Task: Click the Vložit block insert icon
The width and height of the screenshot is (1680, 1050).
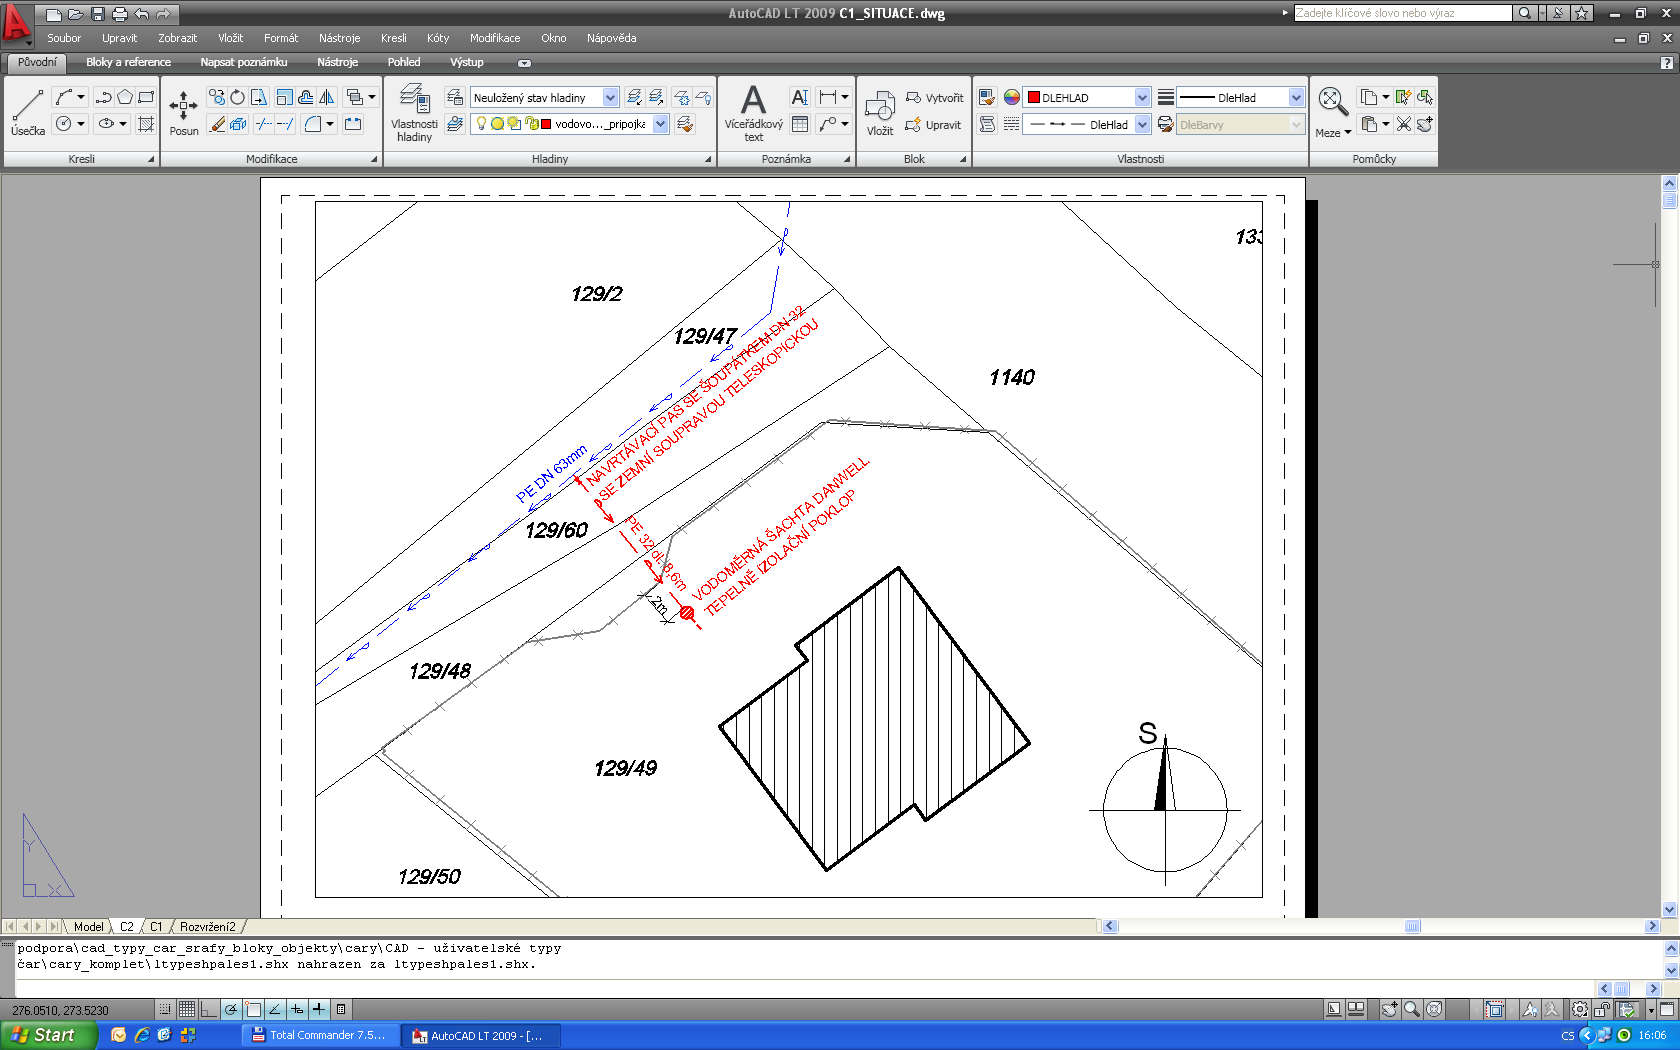Action: (x=880, y=113)
